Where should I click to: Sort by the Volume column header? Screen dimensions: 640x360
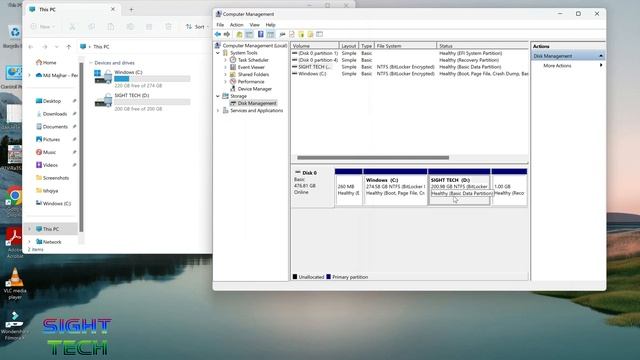tap(315, 46)
